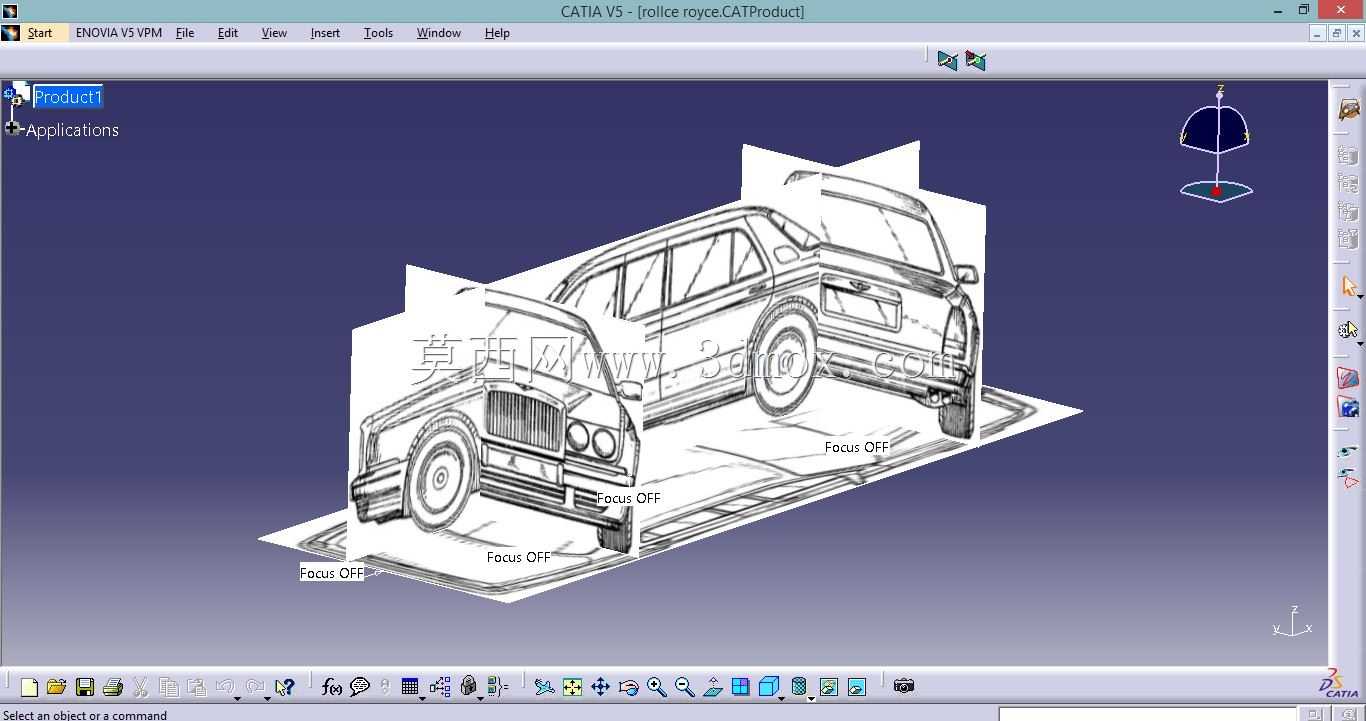1366x721 pixels.
Task: Open dropdown arrow beside Design Table icon
Action: pyautogui.click(x=422, y=698)
